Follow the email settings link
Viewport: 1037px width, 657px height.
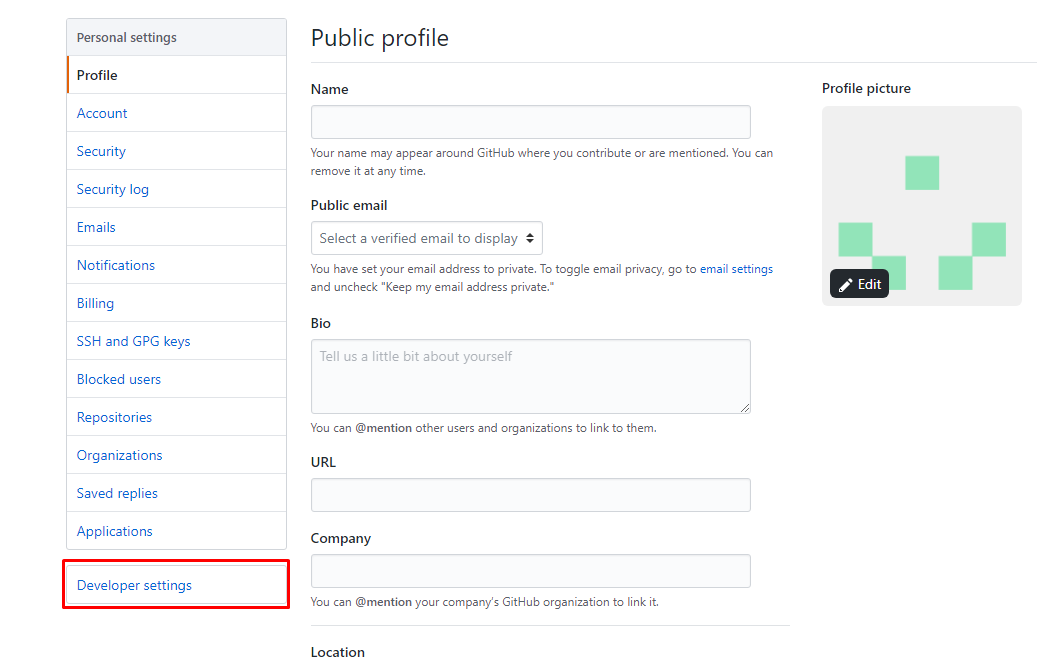736,269
